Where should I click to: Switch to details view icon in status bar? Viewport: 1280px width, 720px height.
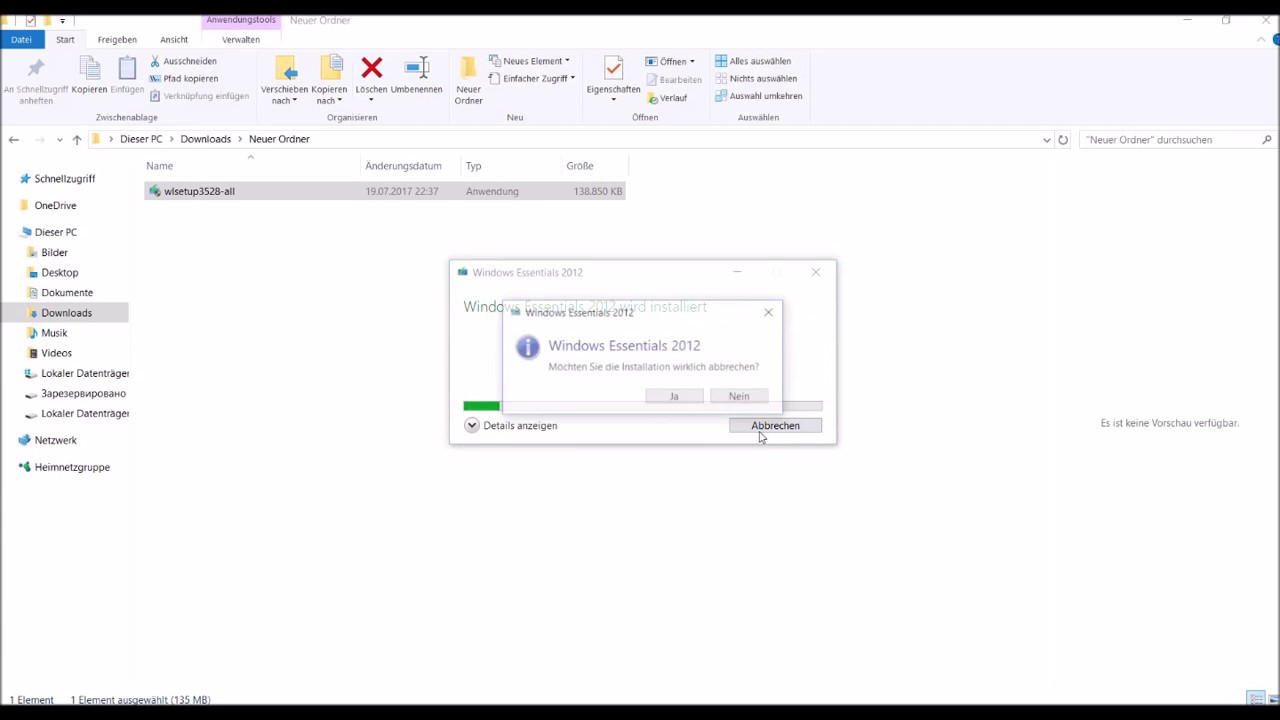(x=1255, y=698)
